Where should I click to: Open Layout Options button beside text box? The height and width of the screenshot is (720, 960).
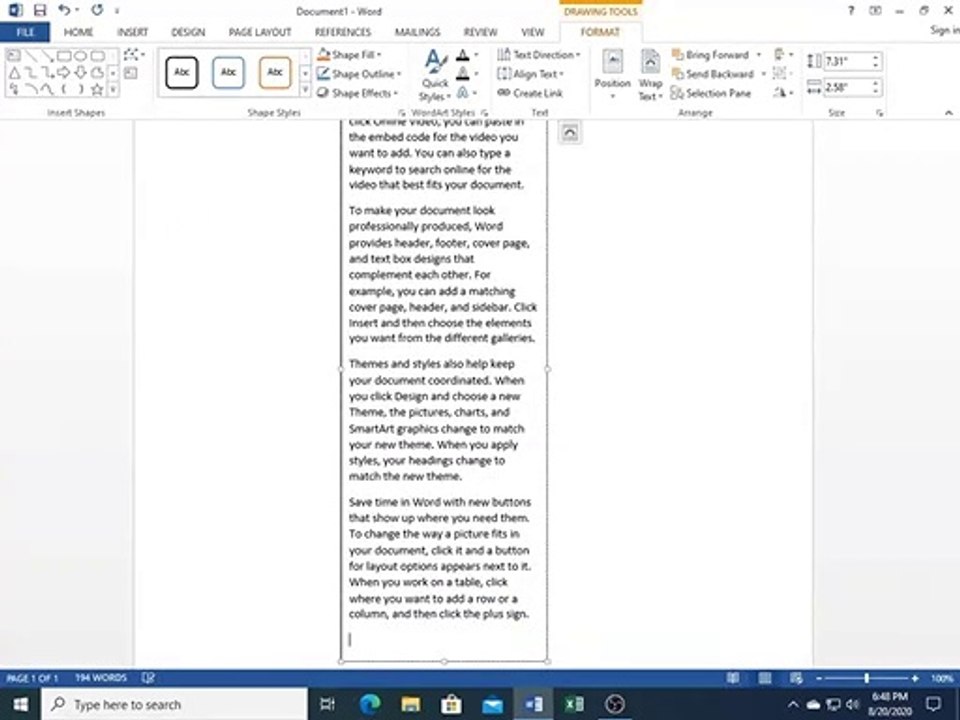pos(570,133)
